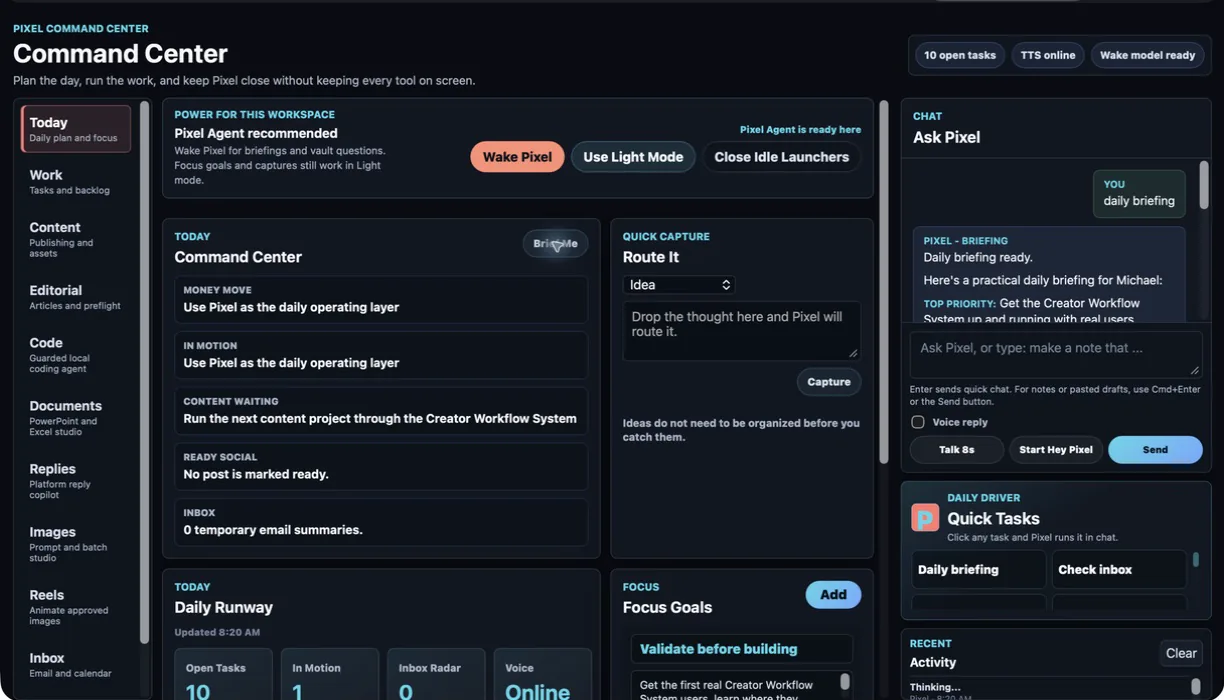Click the Voice Online stat tile
The image size is (1224, 700).
click(542, 675)
